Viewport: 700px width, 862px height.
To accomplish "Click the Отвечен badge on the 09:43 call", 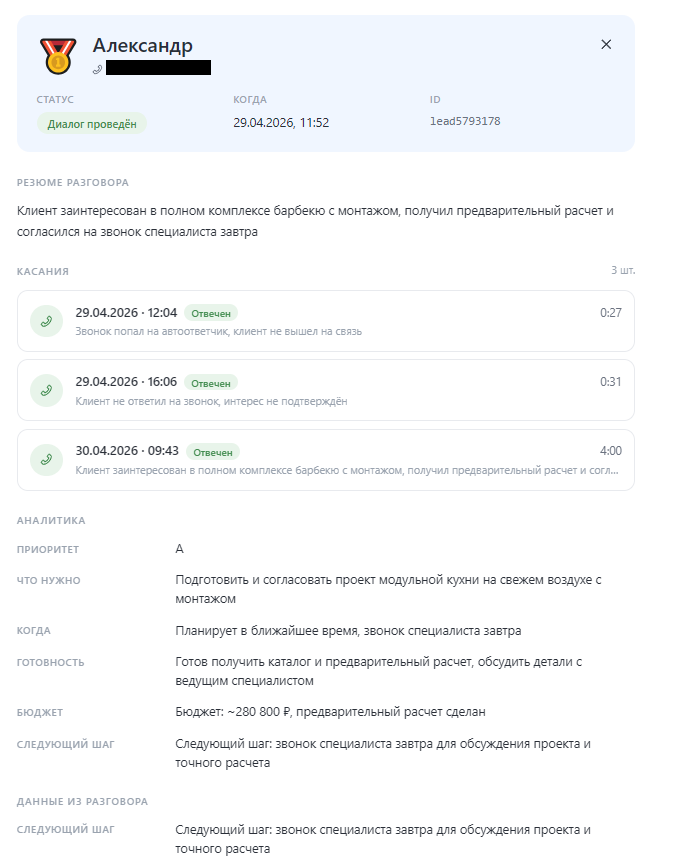I will (x=213, y=452).
